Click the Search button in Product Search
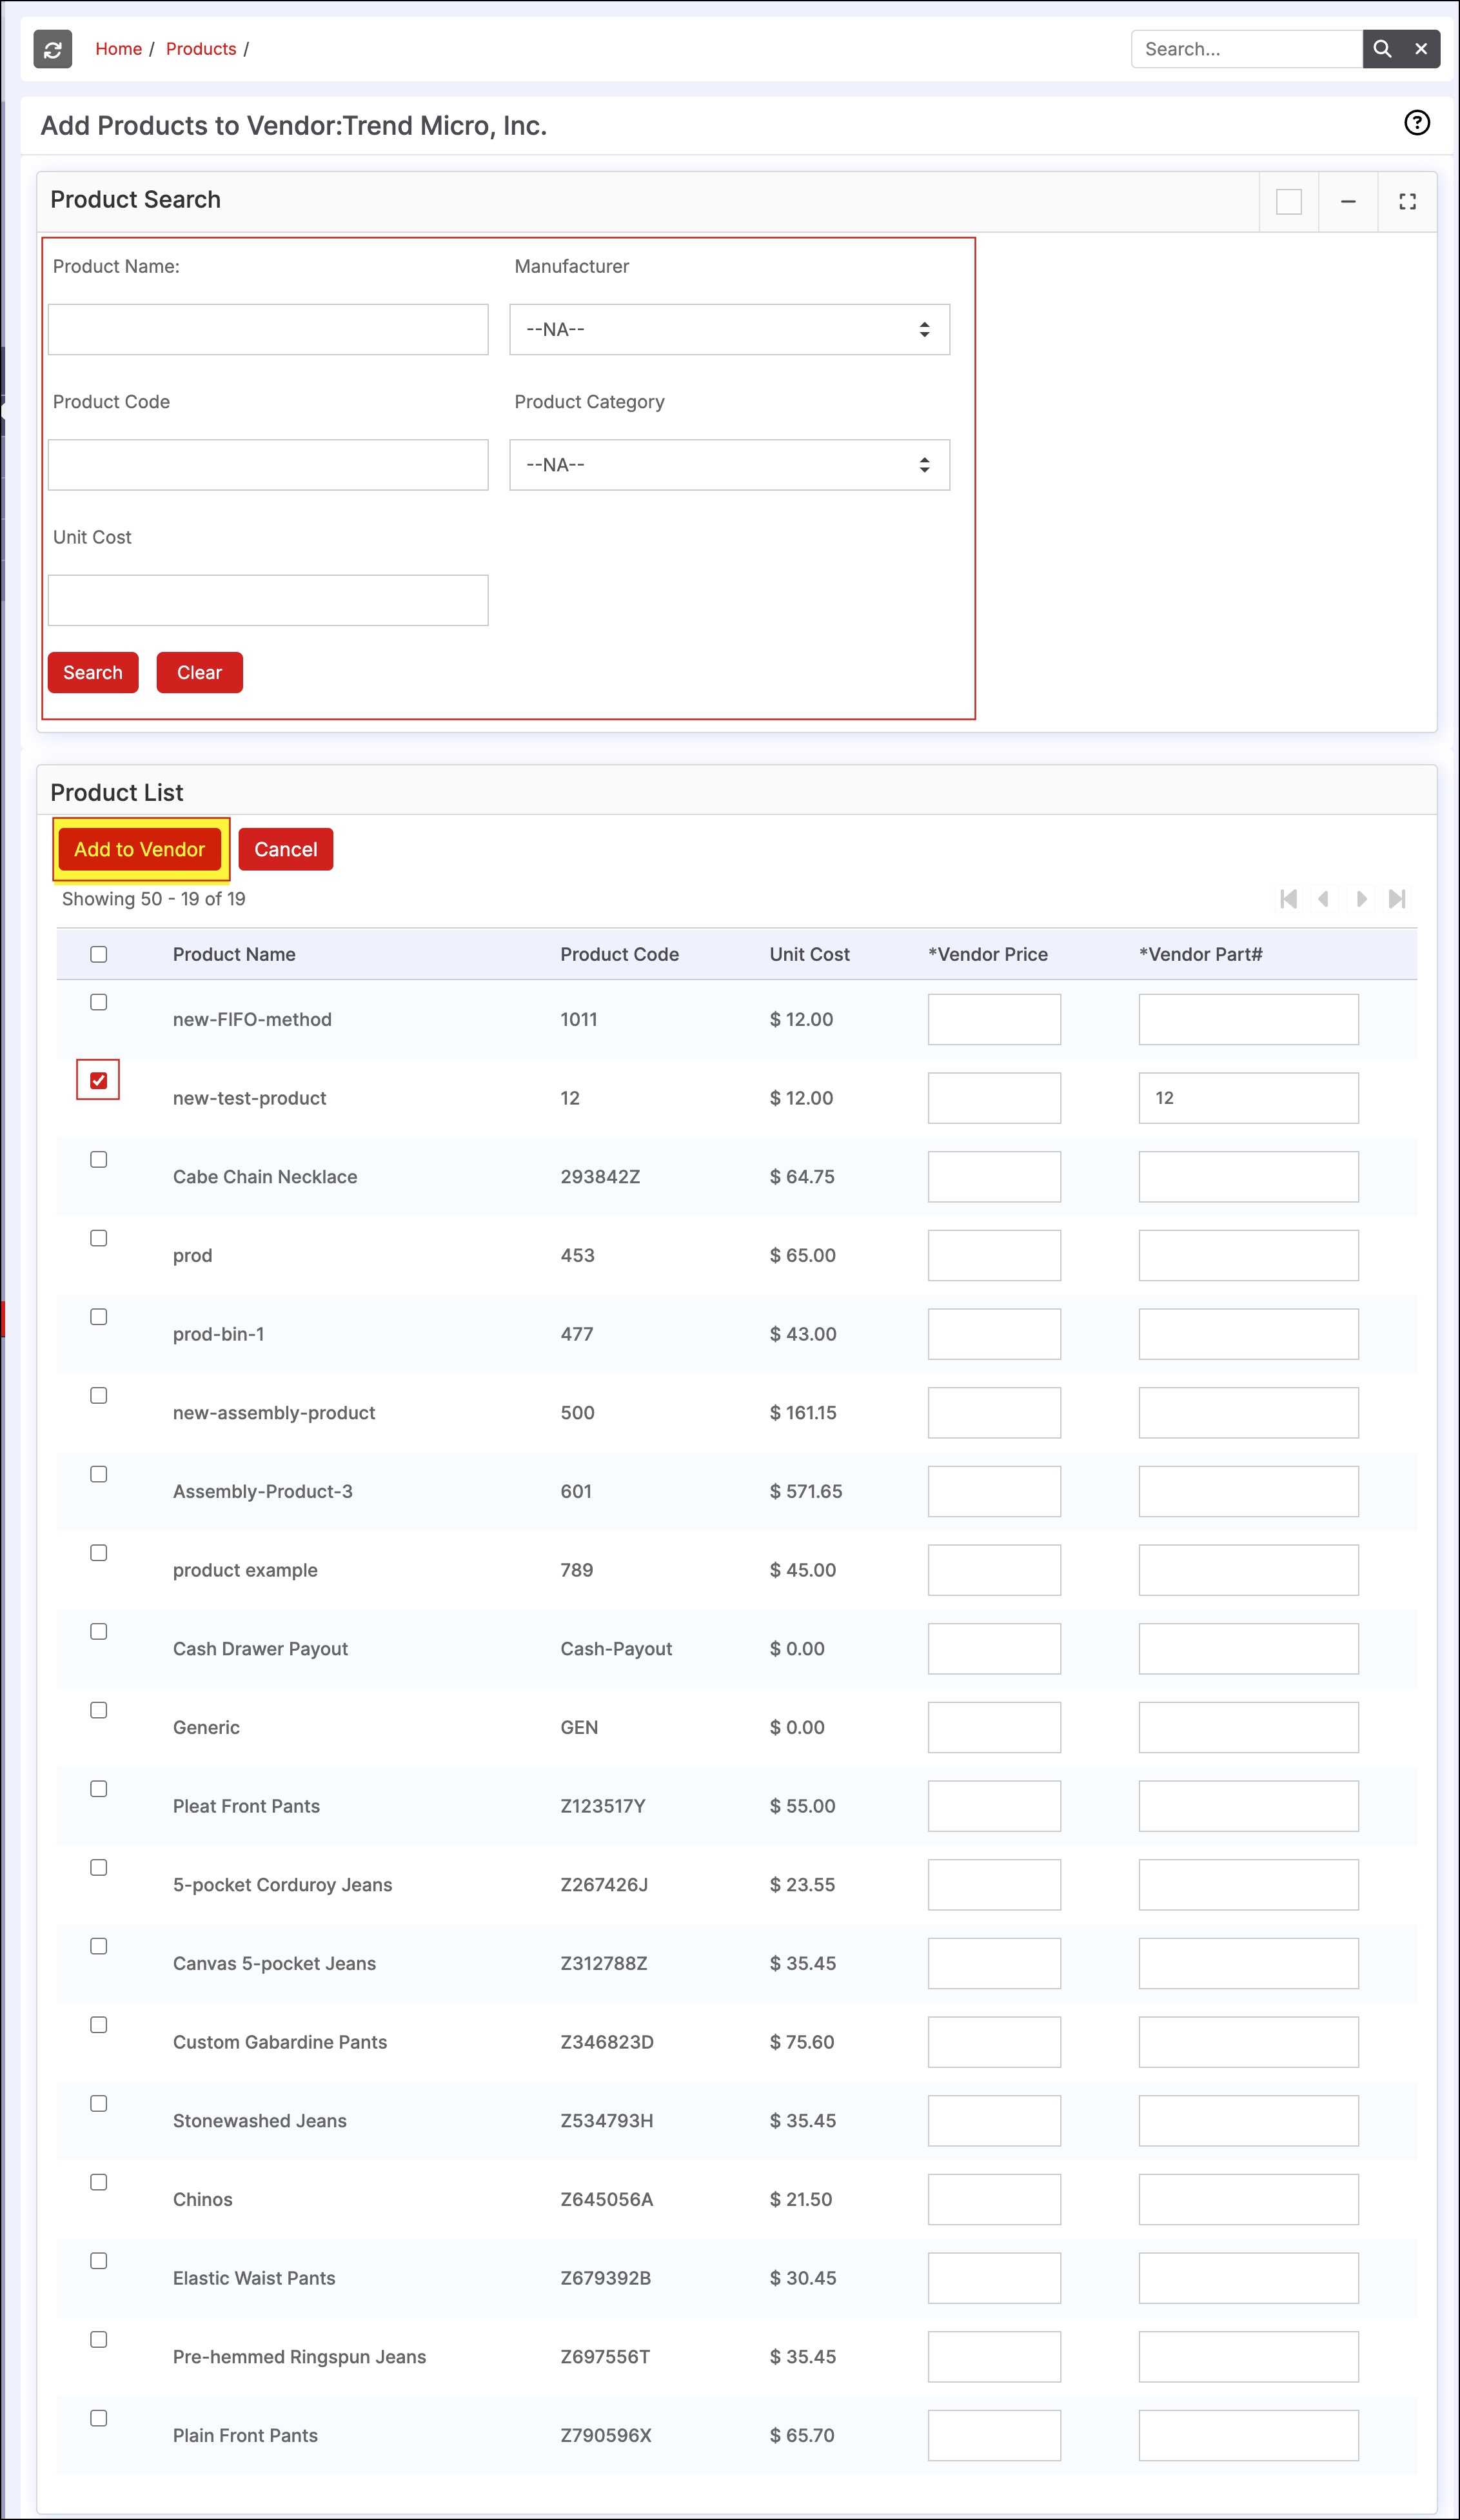 point(93,673)
